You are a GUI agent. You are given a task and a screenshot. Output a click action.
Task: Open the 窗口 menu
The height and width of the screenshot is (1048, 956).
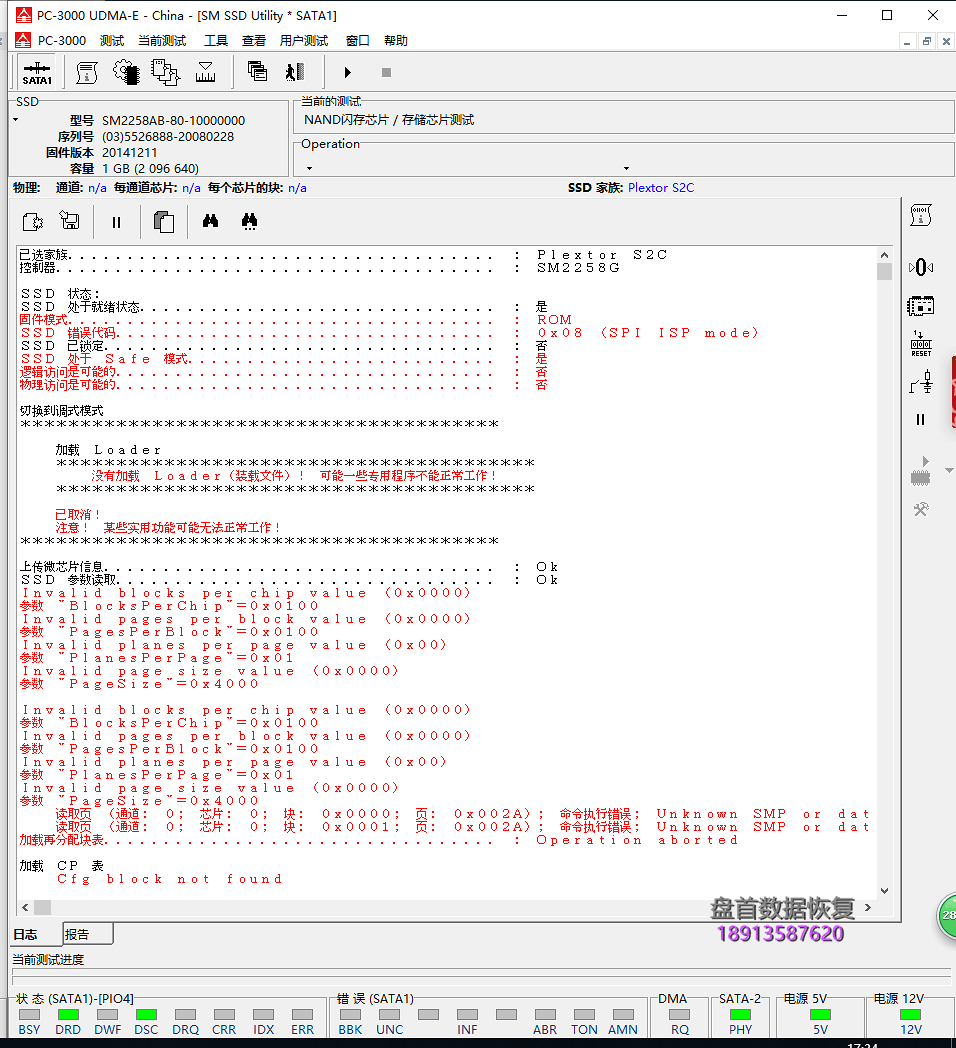coord(358,41)
